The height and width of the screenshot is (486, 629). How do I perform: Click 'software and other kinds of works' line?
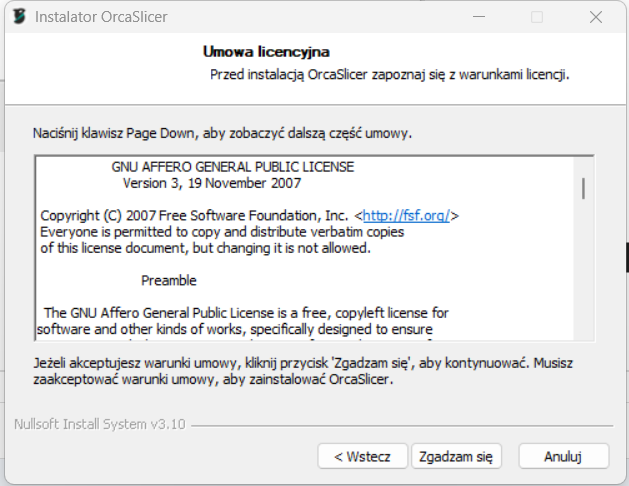[x=235, y=329]
